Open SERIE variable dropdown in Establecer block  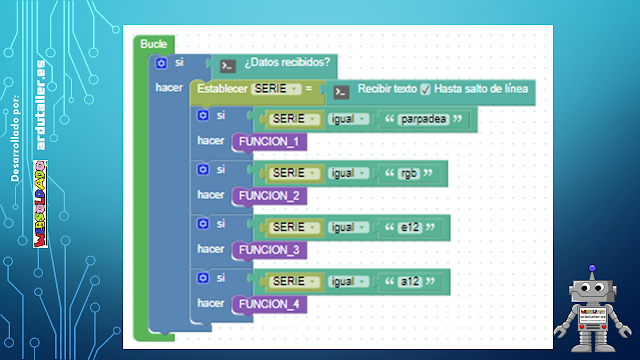coord(276,89)
